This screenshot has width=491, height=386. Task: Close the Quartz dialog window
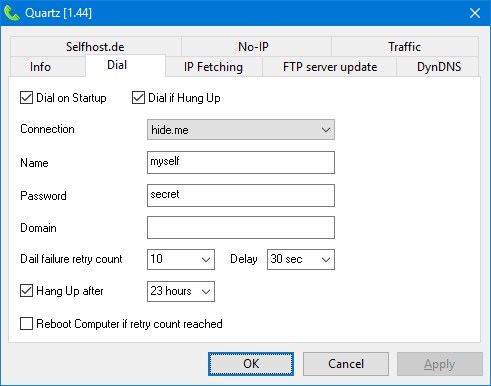click(475, 13)
